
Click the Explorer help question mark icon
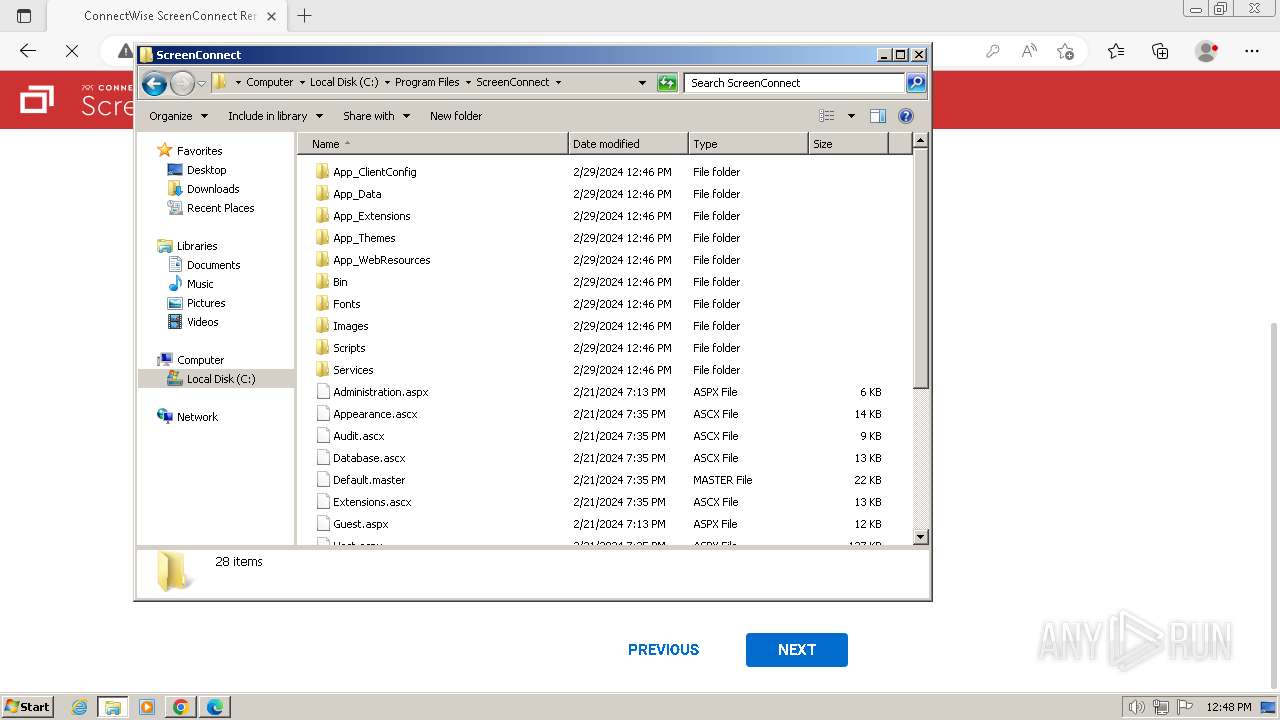point(906,116)
